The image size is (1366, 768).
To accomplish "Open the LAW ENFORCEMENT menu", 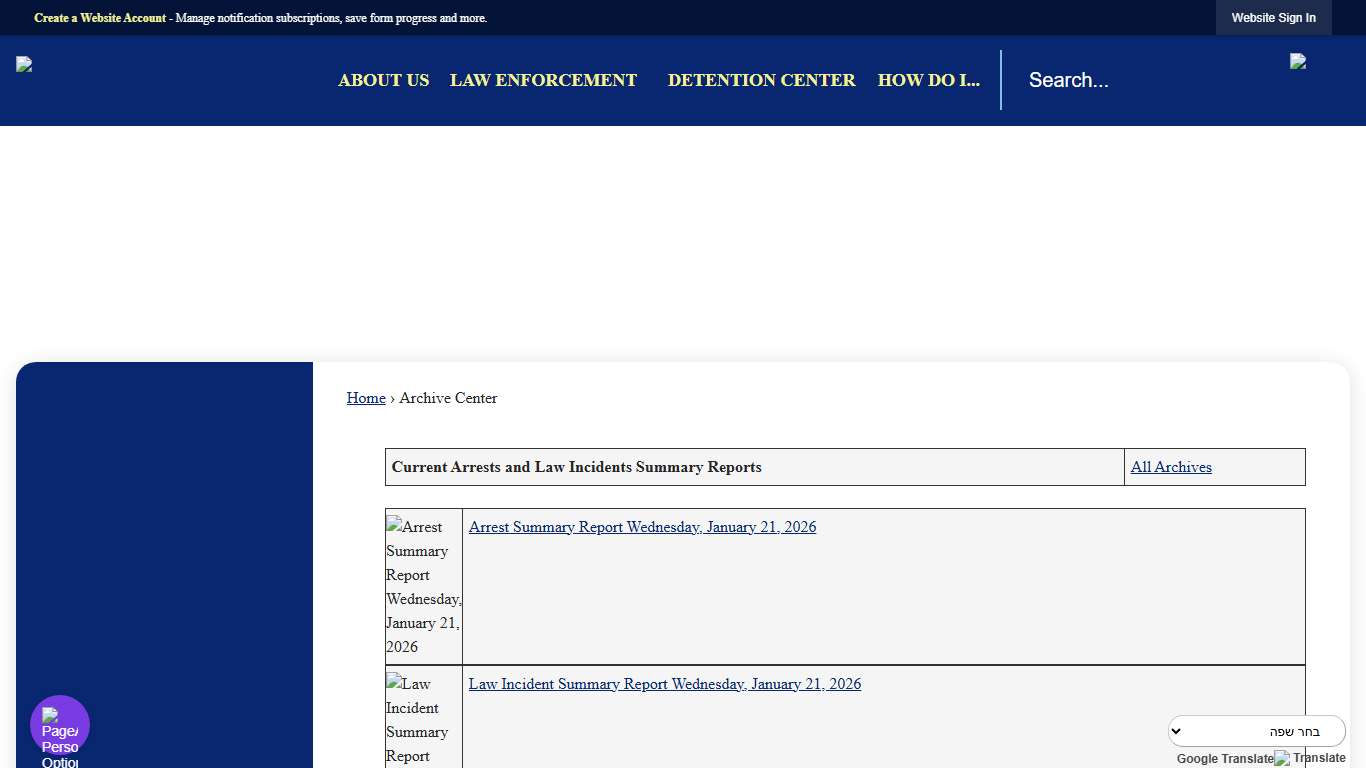I will point(543,80).
